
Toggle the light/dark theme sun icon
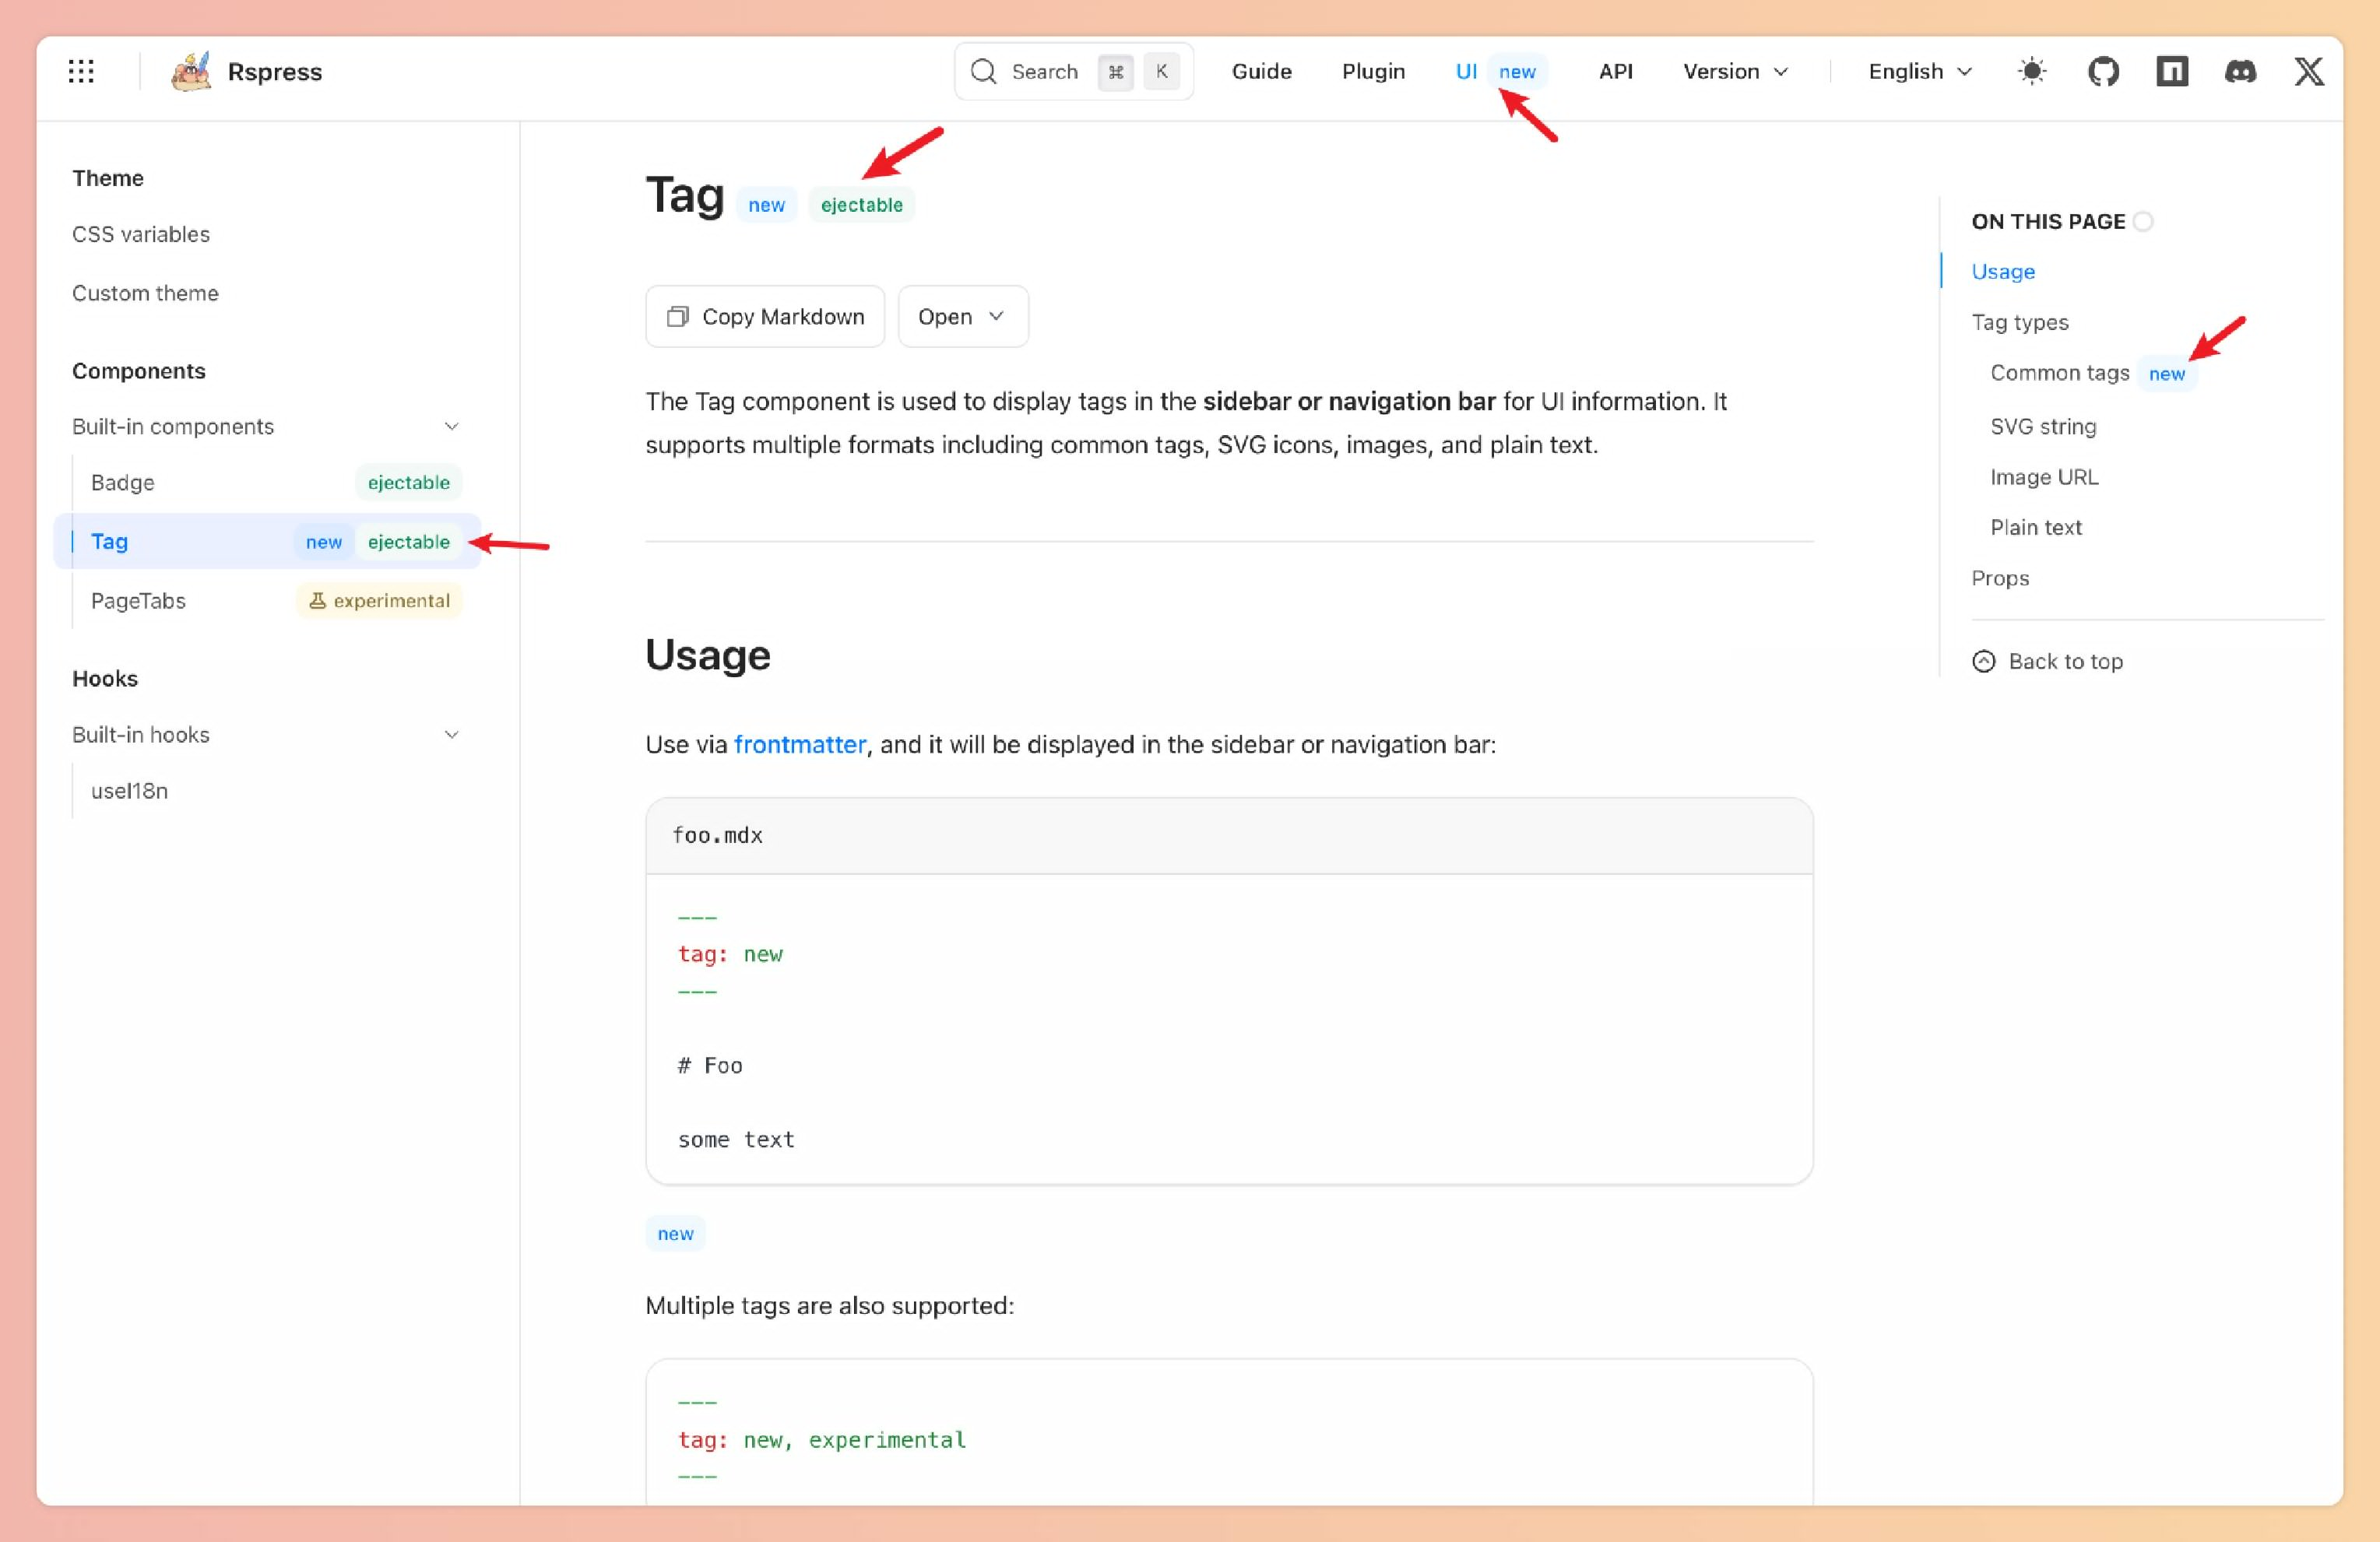point(2031,71)
